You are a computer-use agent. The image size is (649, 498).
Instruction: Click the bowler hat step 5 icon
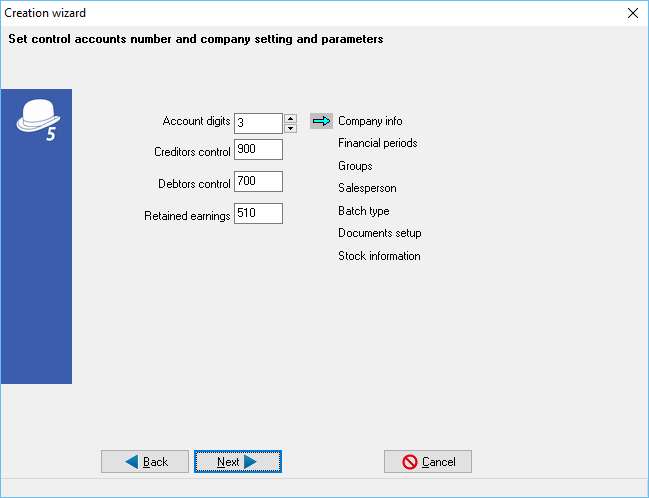[35, 119]
